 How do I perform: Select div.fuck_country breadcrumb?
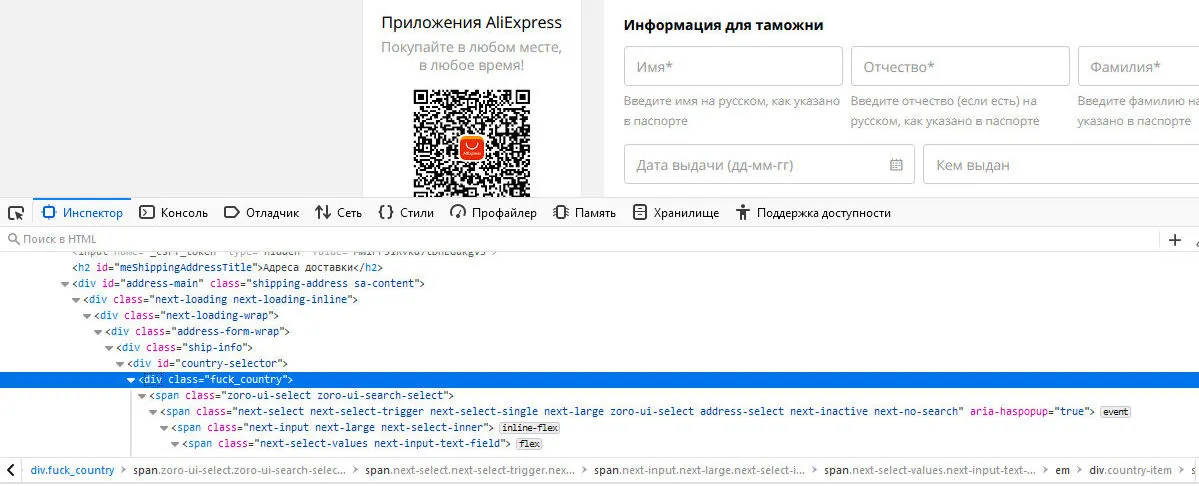point(73,470)
